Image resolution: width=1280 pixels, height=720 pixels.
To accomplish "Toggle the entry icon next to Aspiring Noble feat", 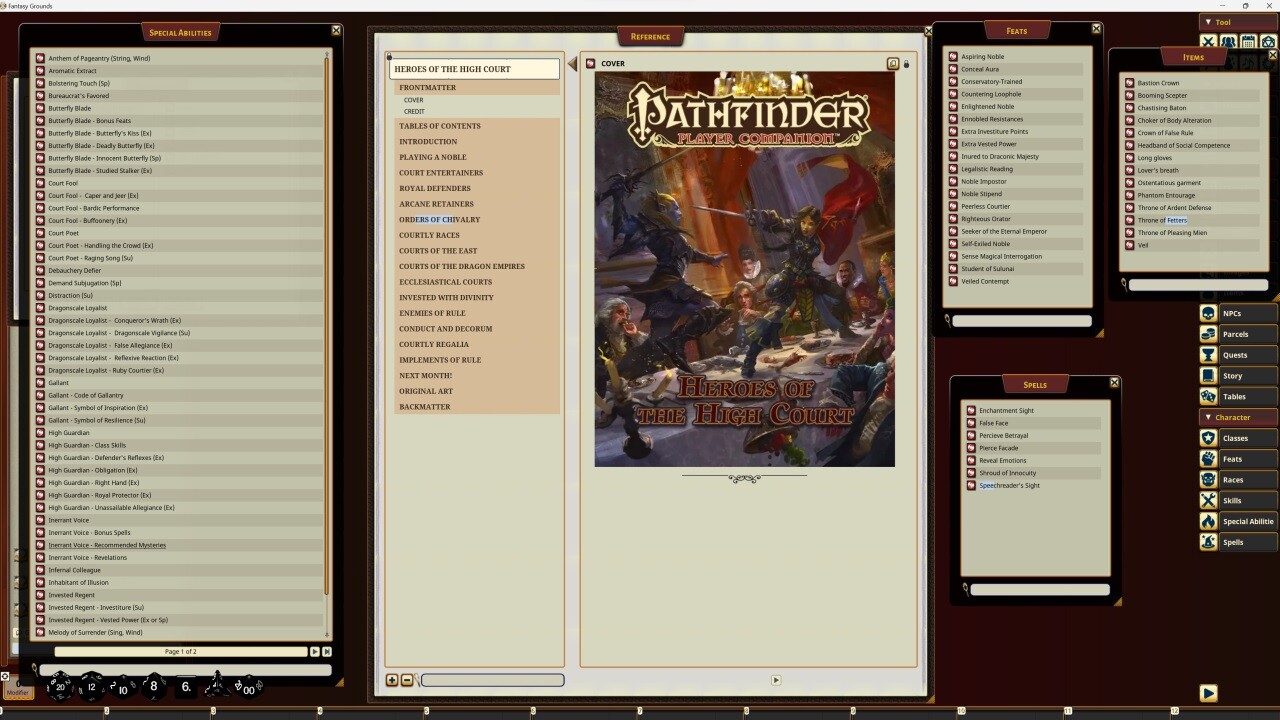I will [952, 56].
